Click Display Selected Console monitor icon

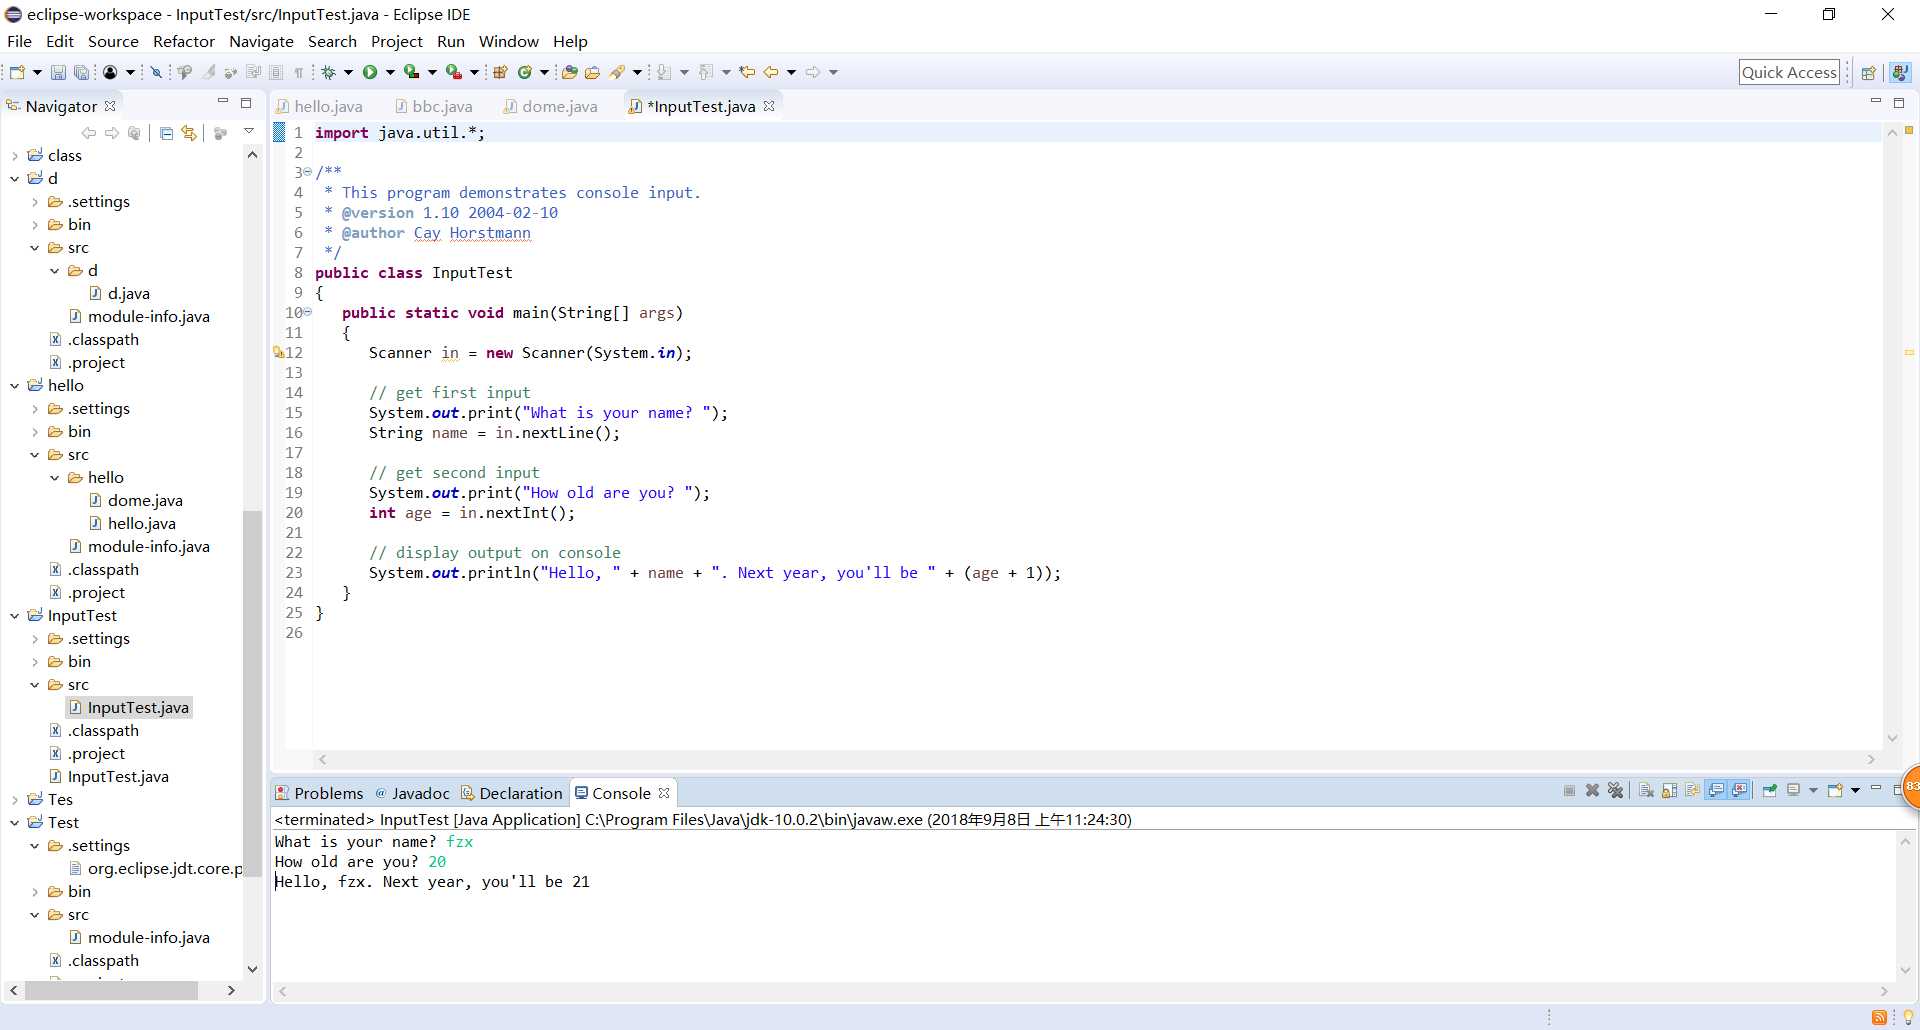(x=1794, y=791)
